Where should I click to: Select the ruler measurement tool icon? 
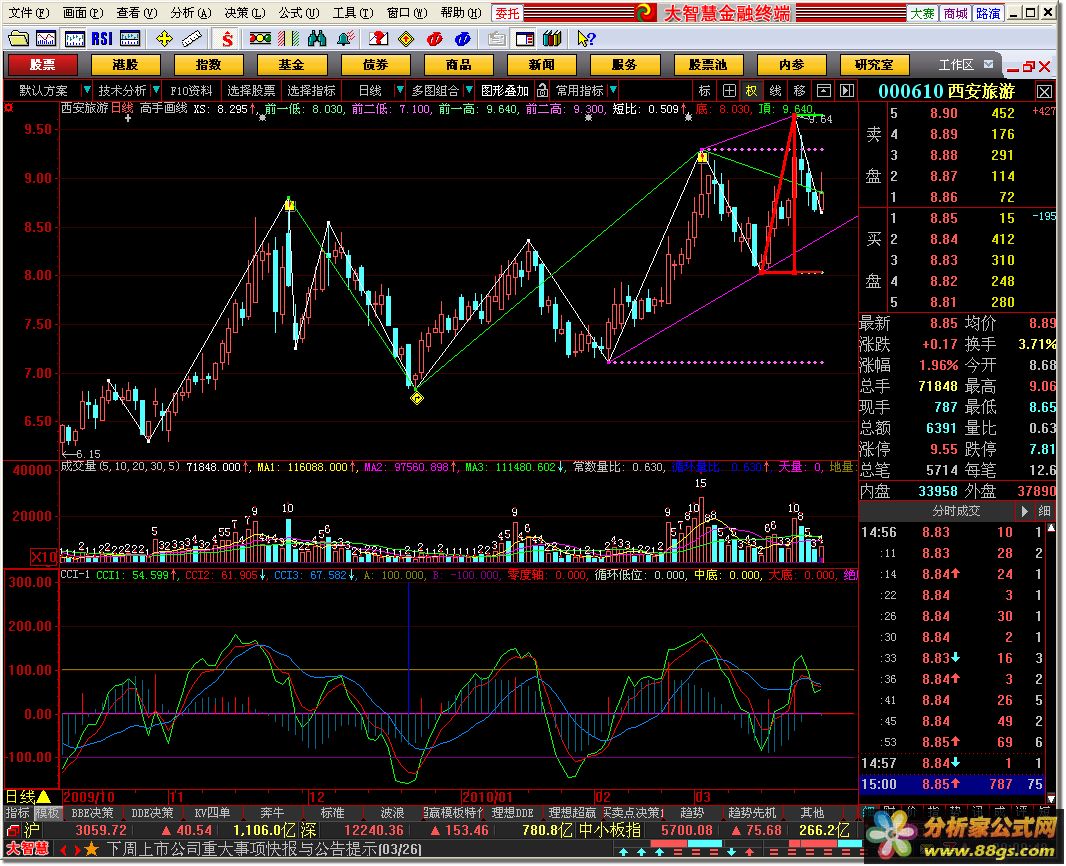coord(192,39)
